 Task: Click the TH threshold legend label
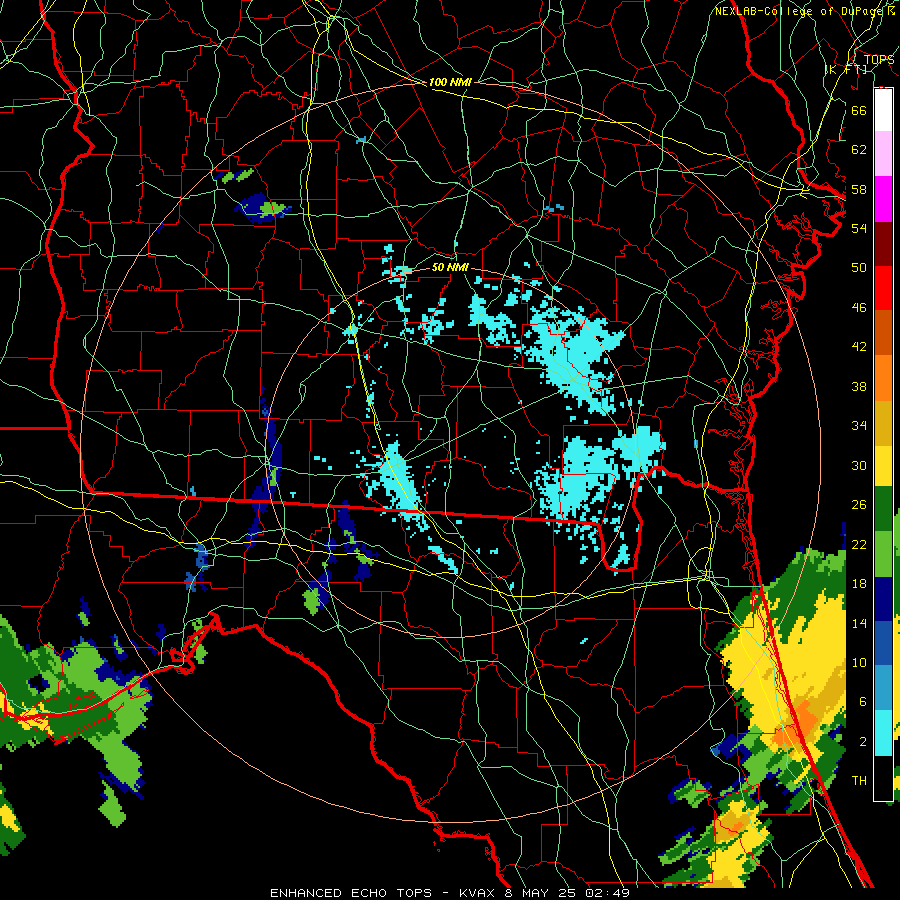point(859,781)
